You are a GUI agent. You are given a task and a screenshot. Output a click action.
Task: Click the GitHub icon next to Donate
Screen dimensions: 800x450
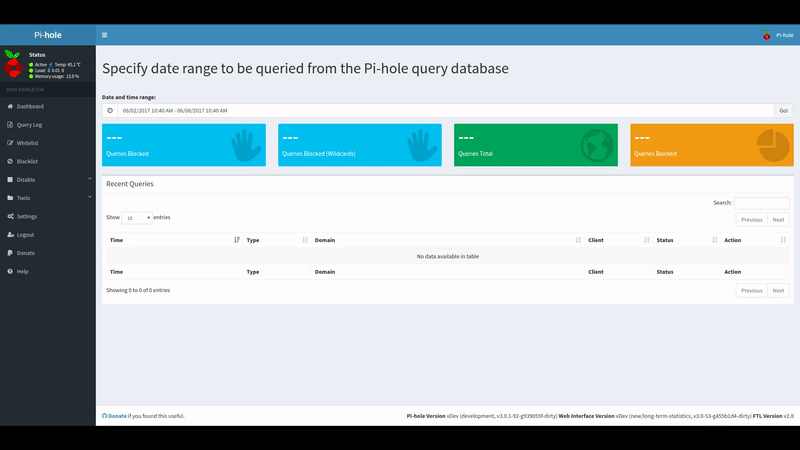pyautogui.click(x=104, y=415)
